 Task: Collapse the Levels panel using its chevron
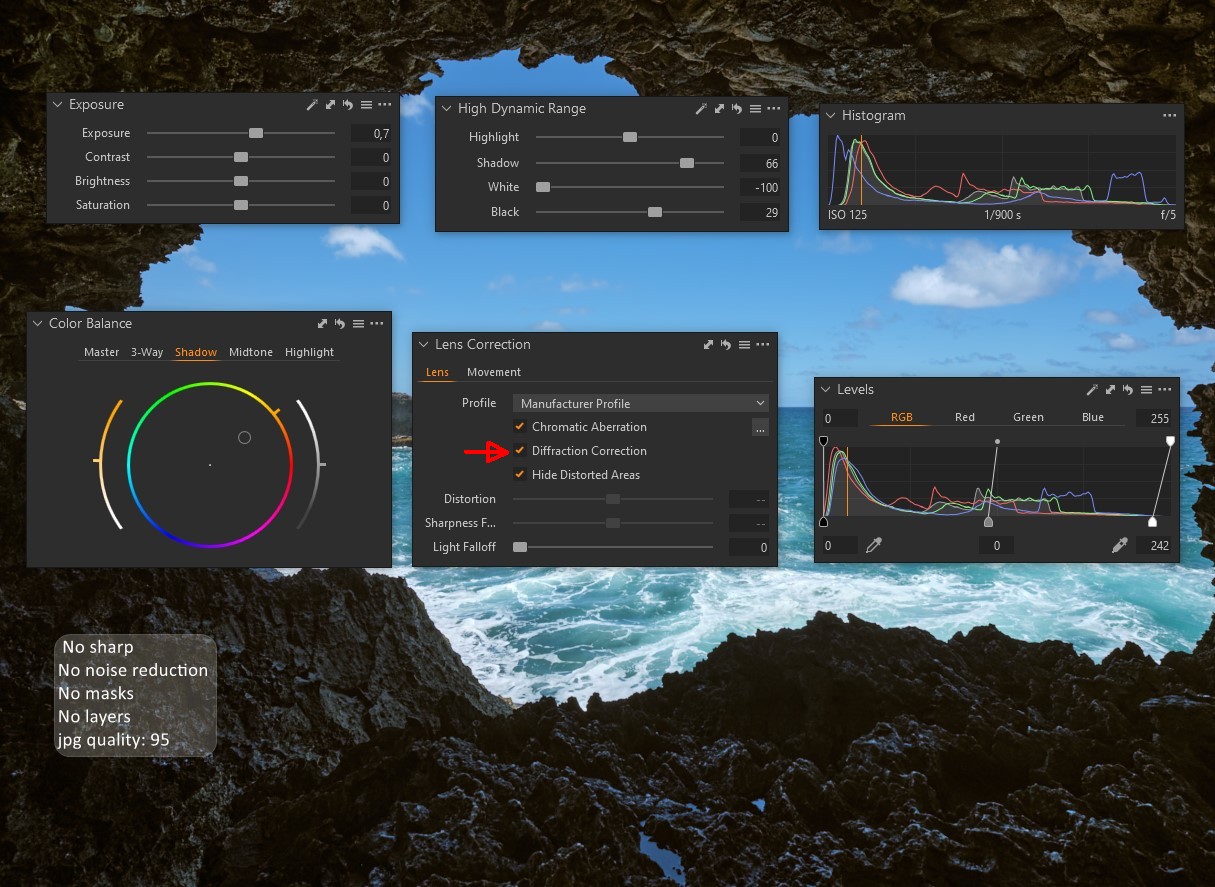tap(825, 390)
